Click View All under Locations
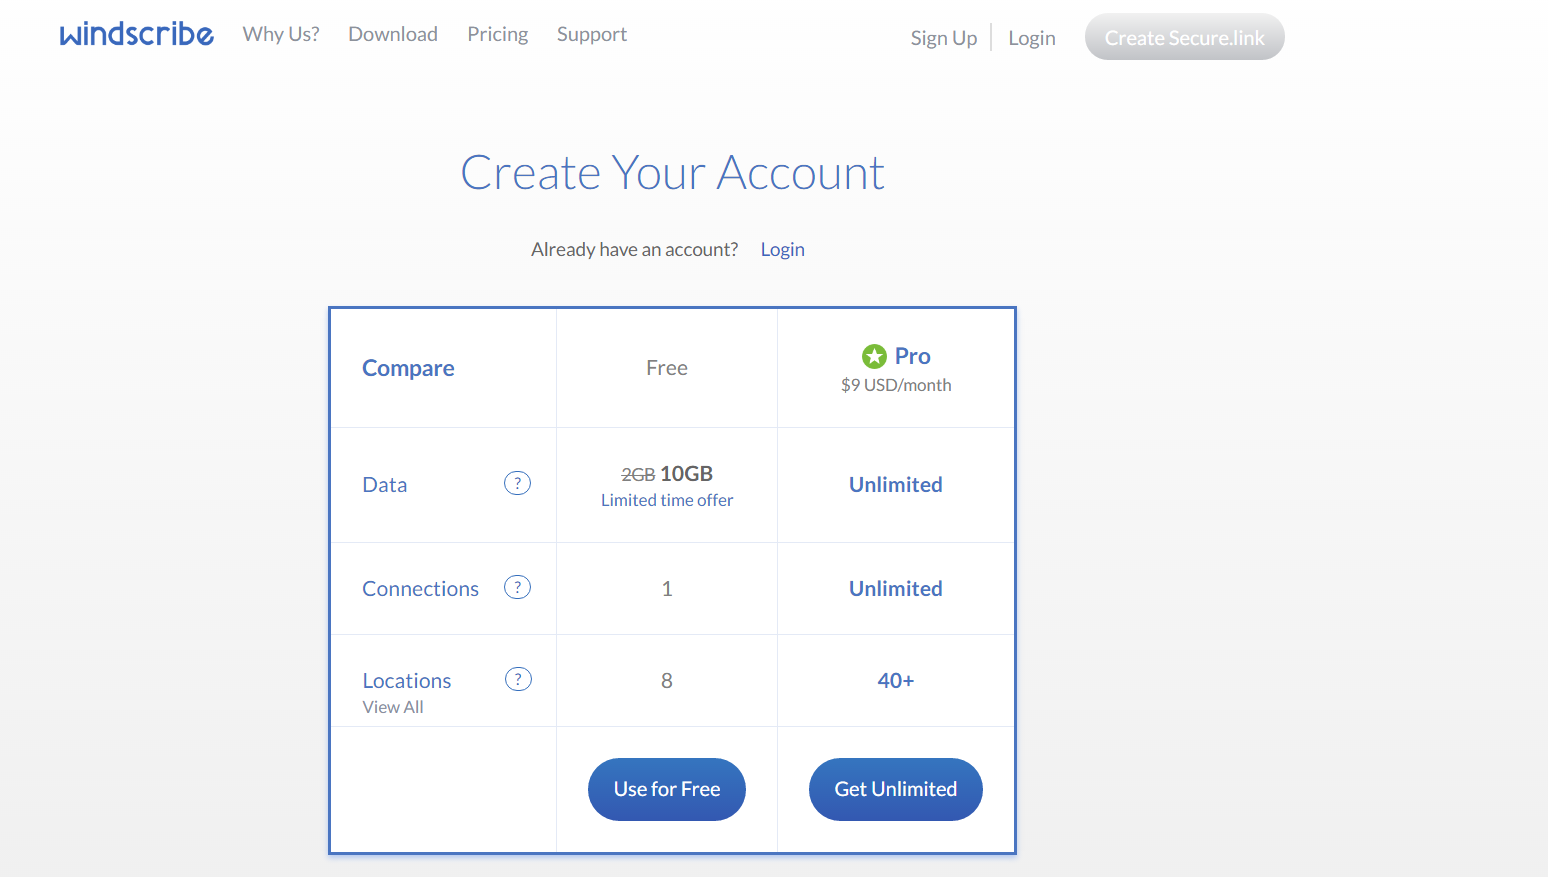 pos(393,707)
